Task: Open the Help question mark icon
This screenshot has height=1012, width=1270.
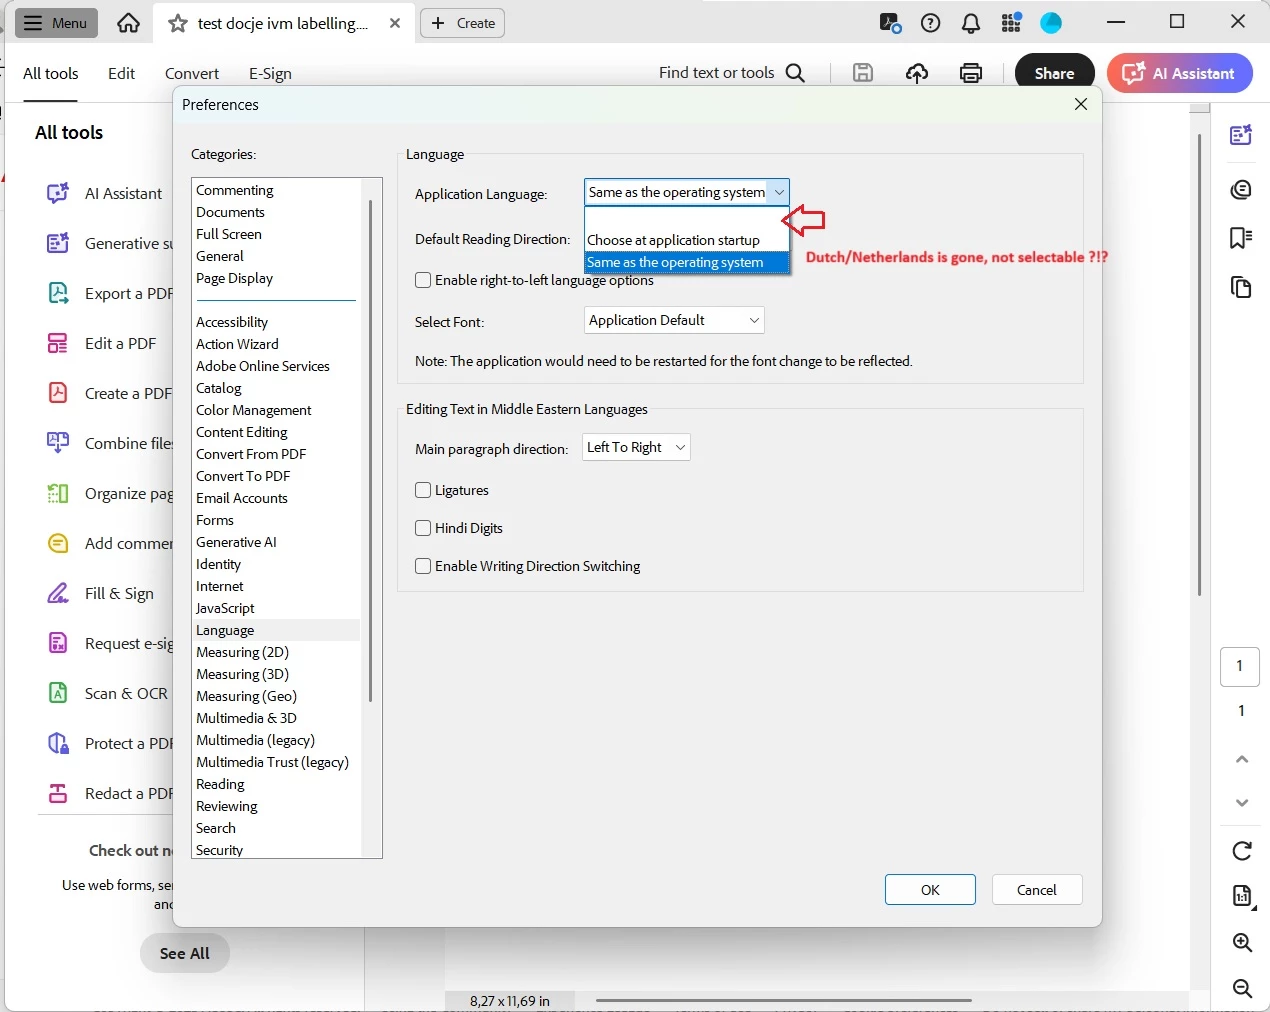Action: pyautogui.click(x=931, y=23)
